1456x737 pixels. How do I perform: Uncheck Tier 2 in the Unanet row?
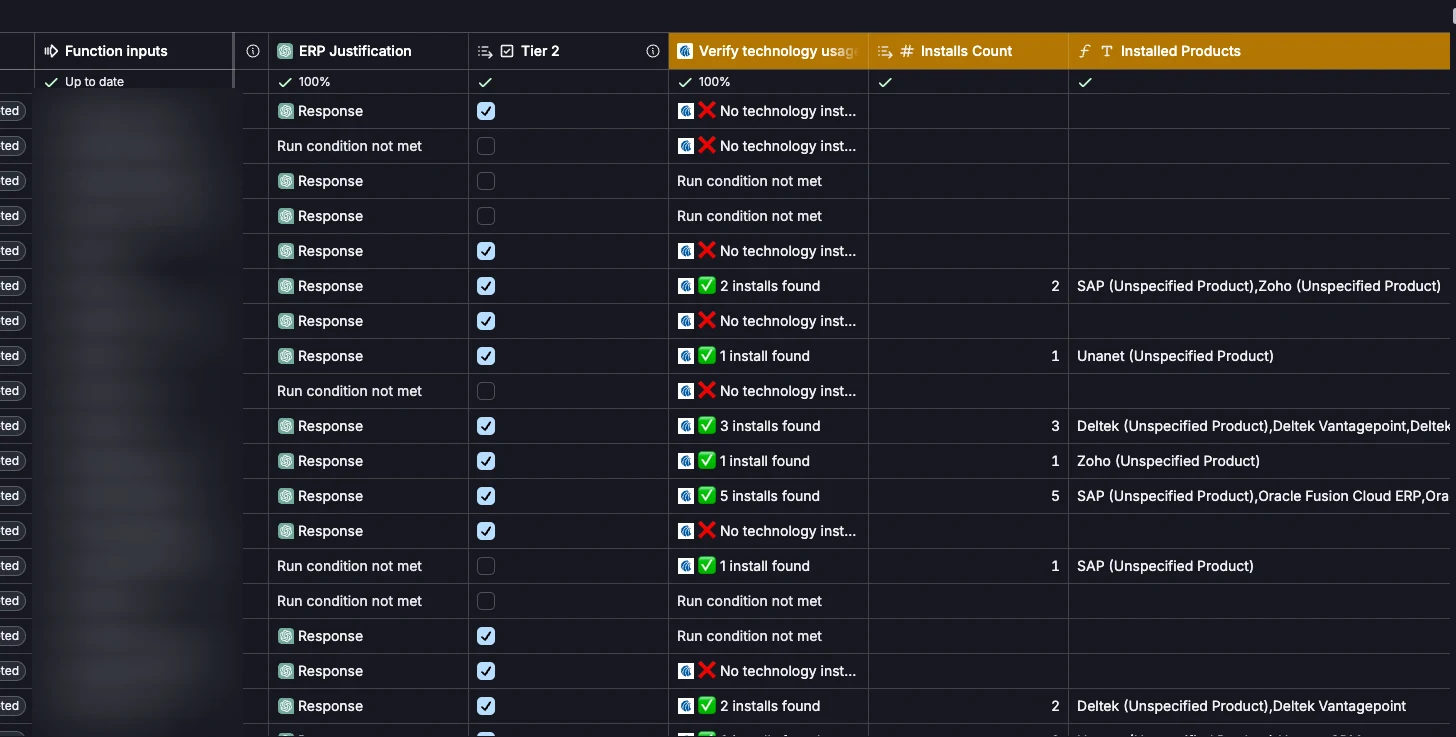[x=486, y=356]
